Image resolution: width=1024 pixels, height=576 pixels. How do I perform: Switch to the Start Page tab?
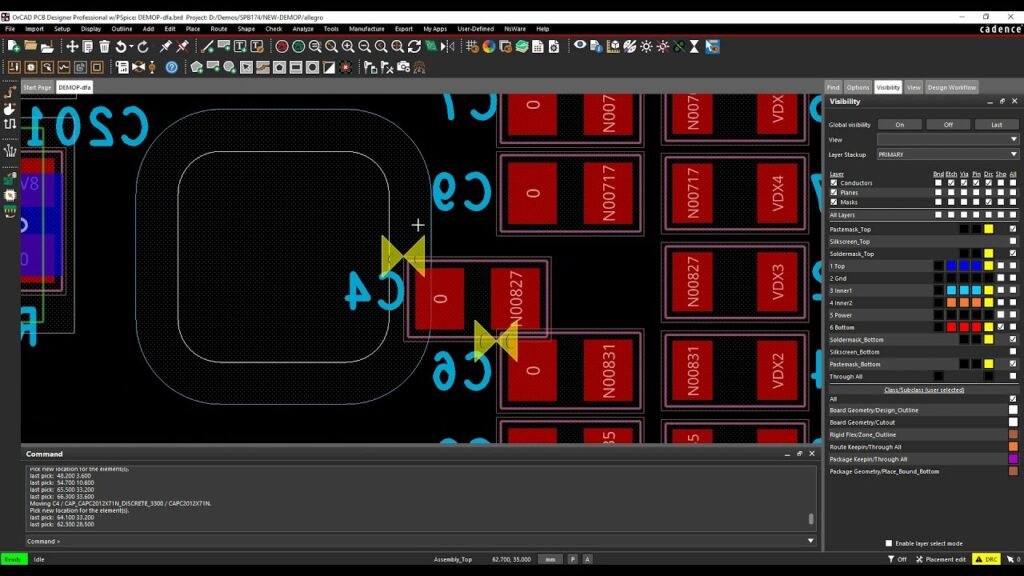click(x=37, y=88)
